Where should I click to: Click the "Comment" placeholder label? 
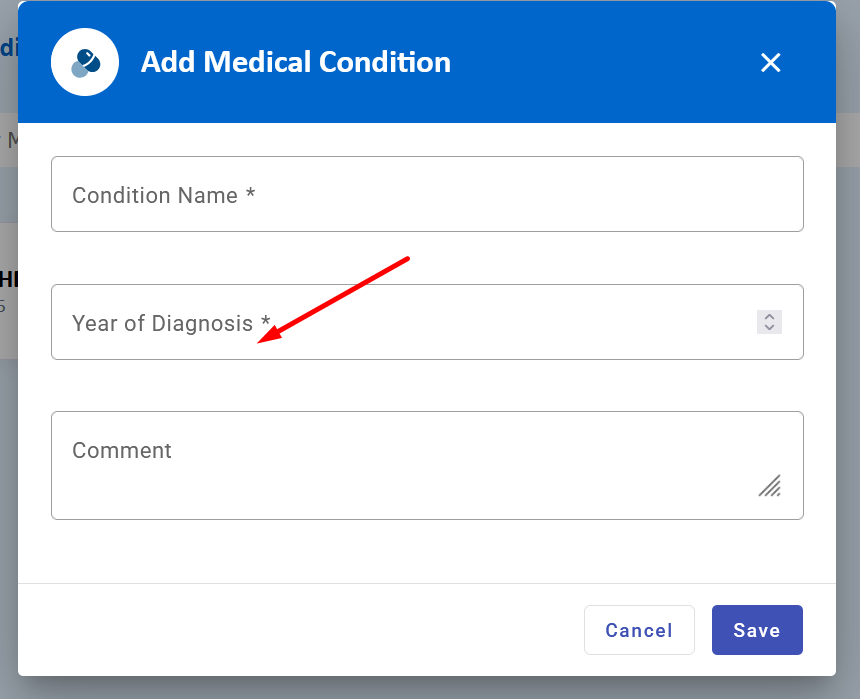[x=122, y=450]
